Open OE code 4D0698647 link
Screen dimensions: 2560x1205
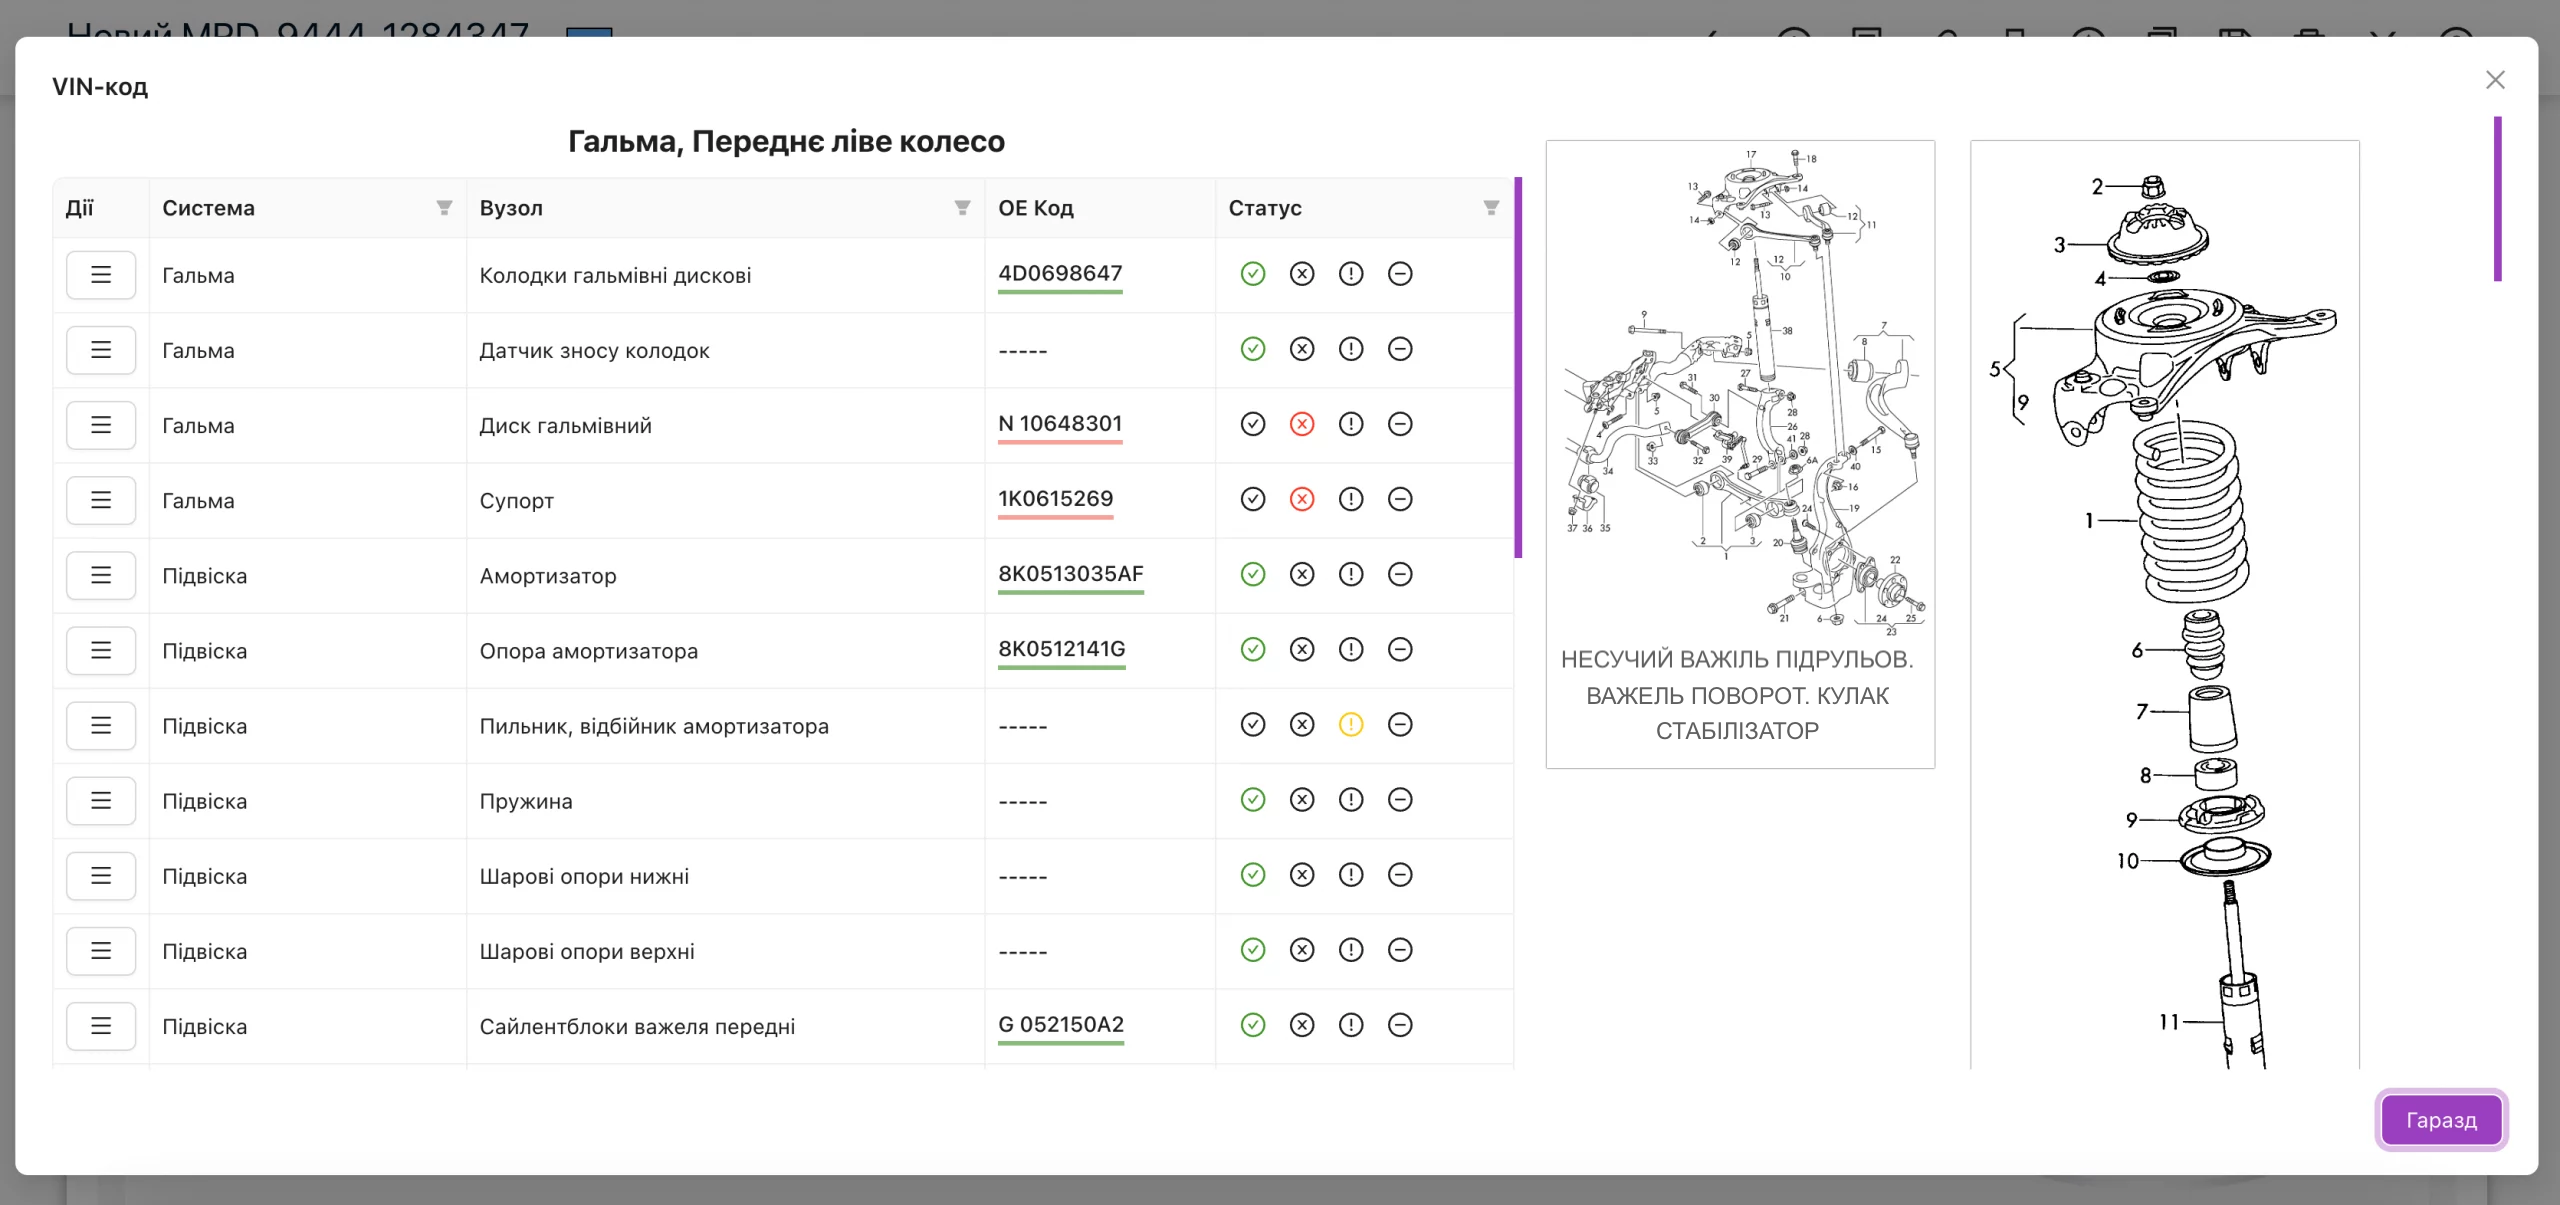pyautogui.click(x=1059, y=274)
